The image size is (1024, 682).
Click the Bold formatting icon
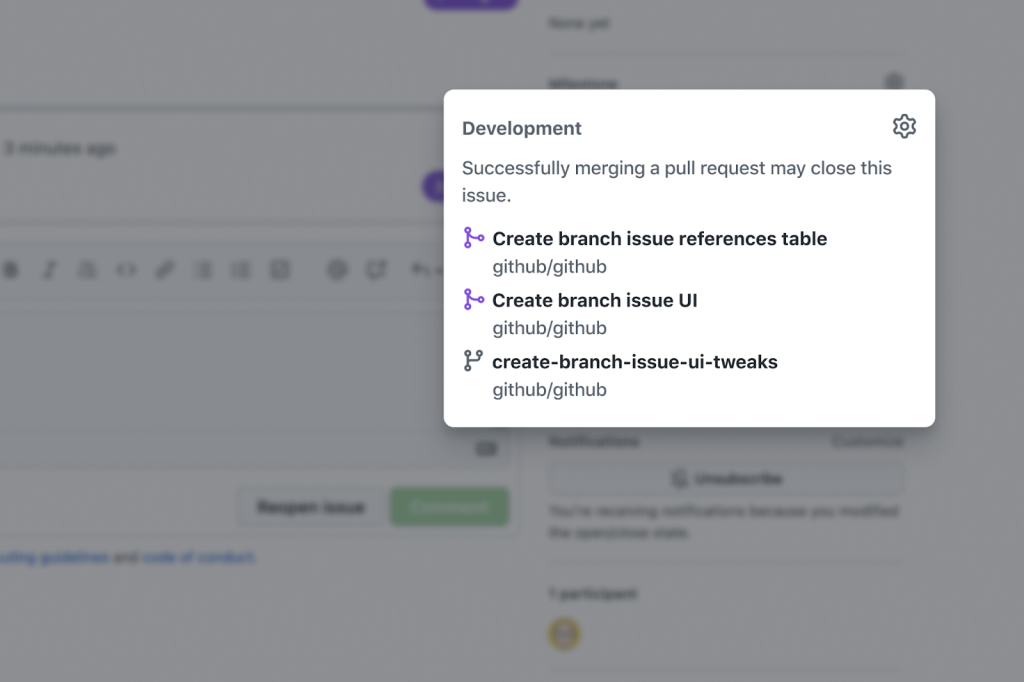(x=12, y=270)
